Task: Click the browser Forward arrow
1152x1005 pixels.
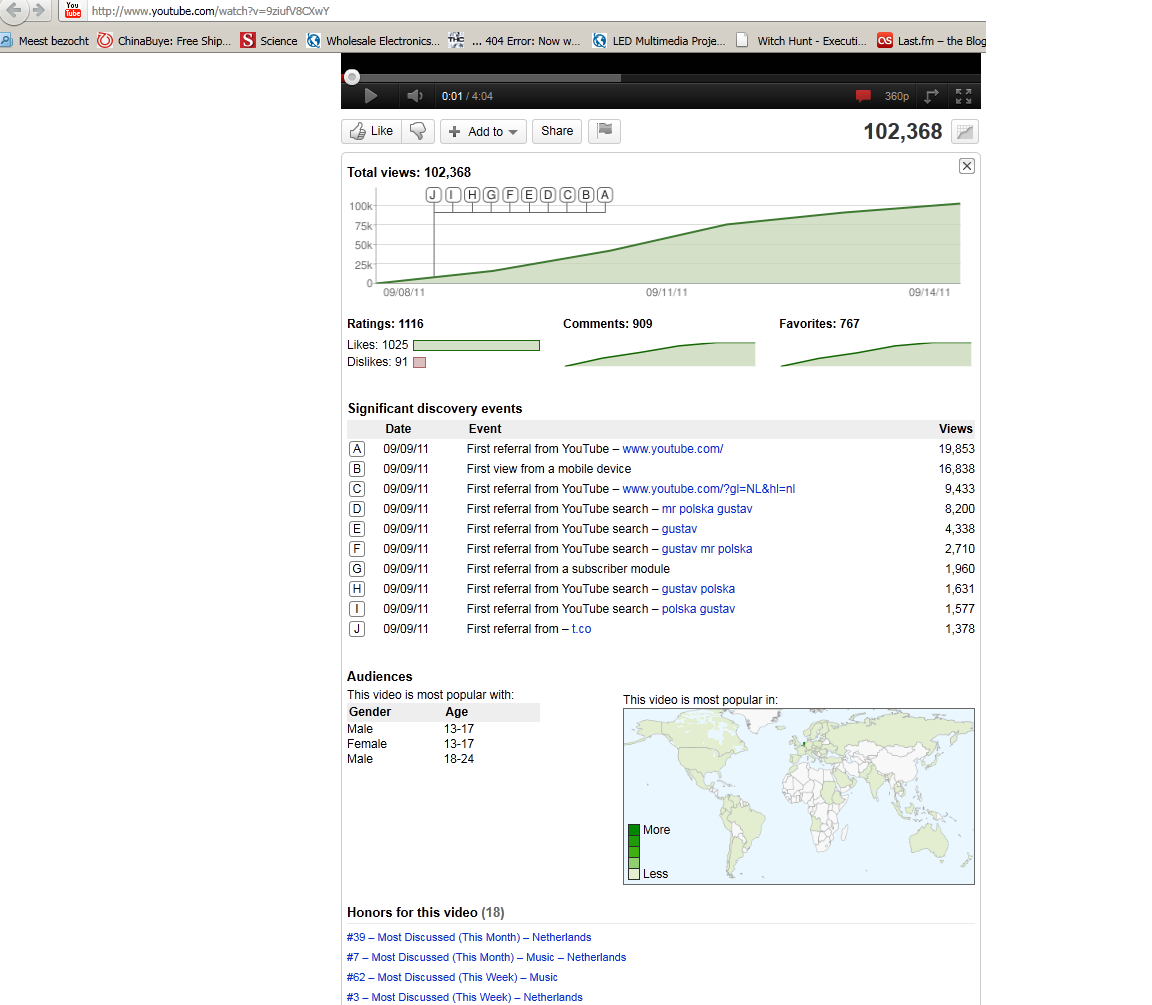Action: [x=38, y=10]
